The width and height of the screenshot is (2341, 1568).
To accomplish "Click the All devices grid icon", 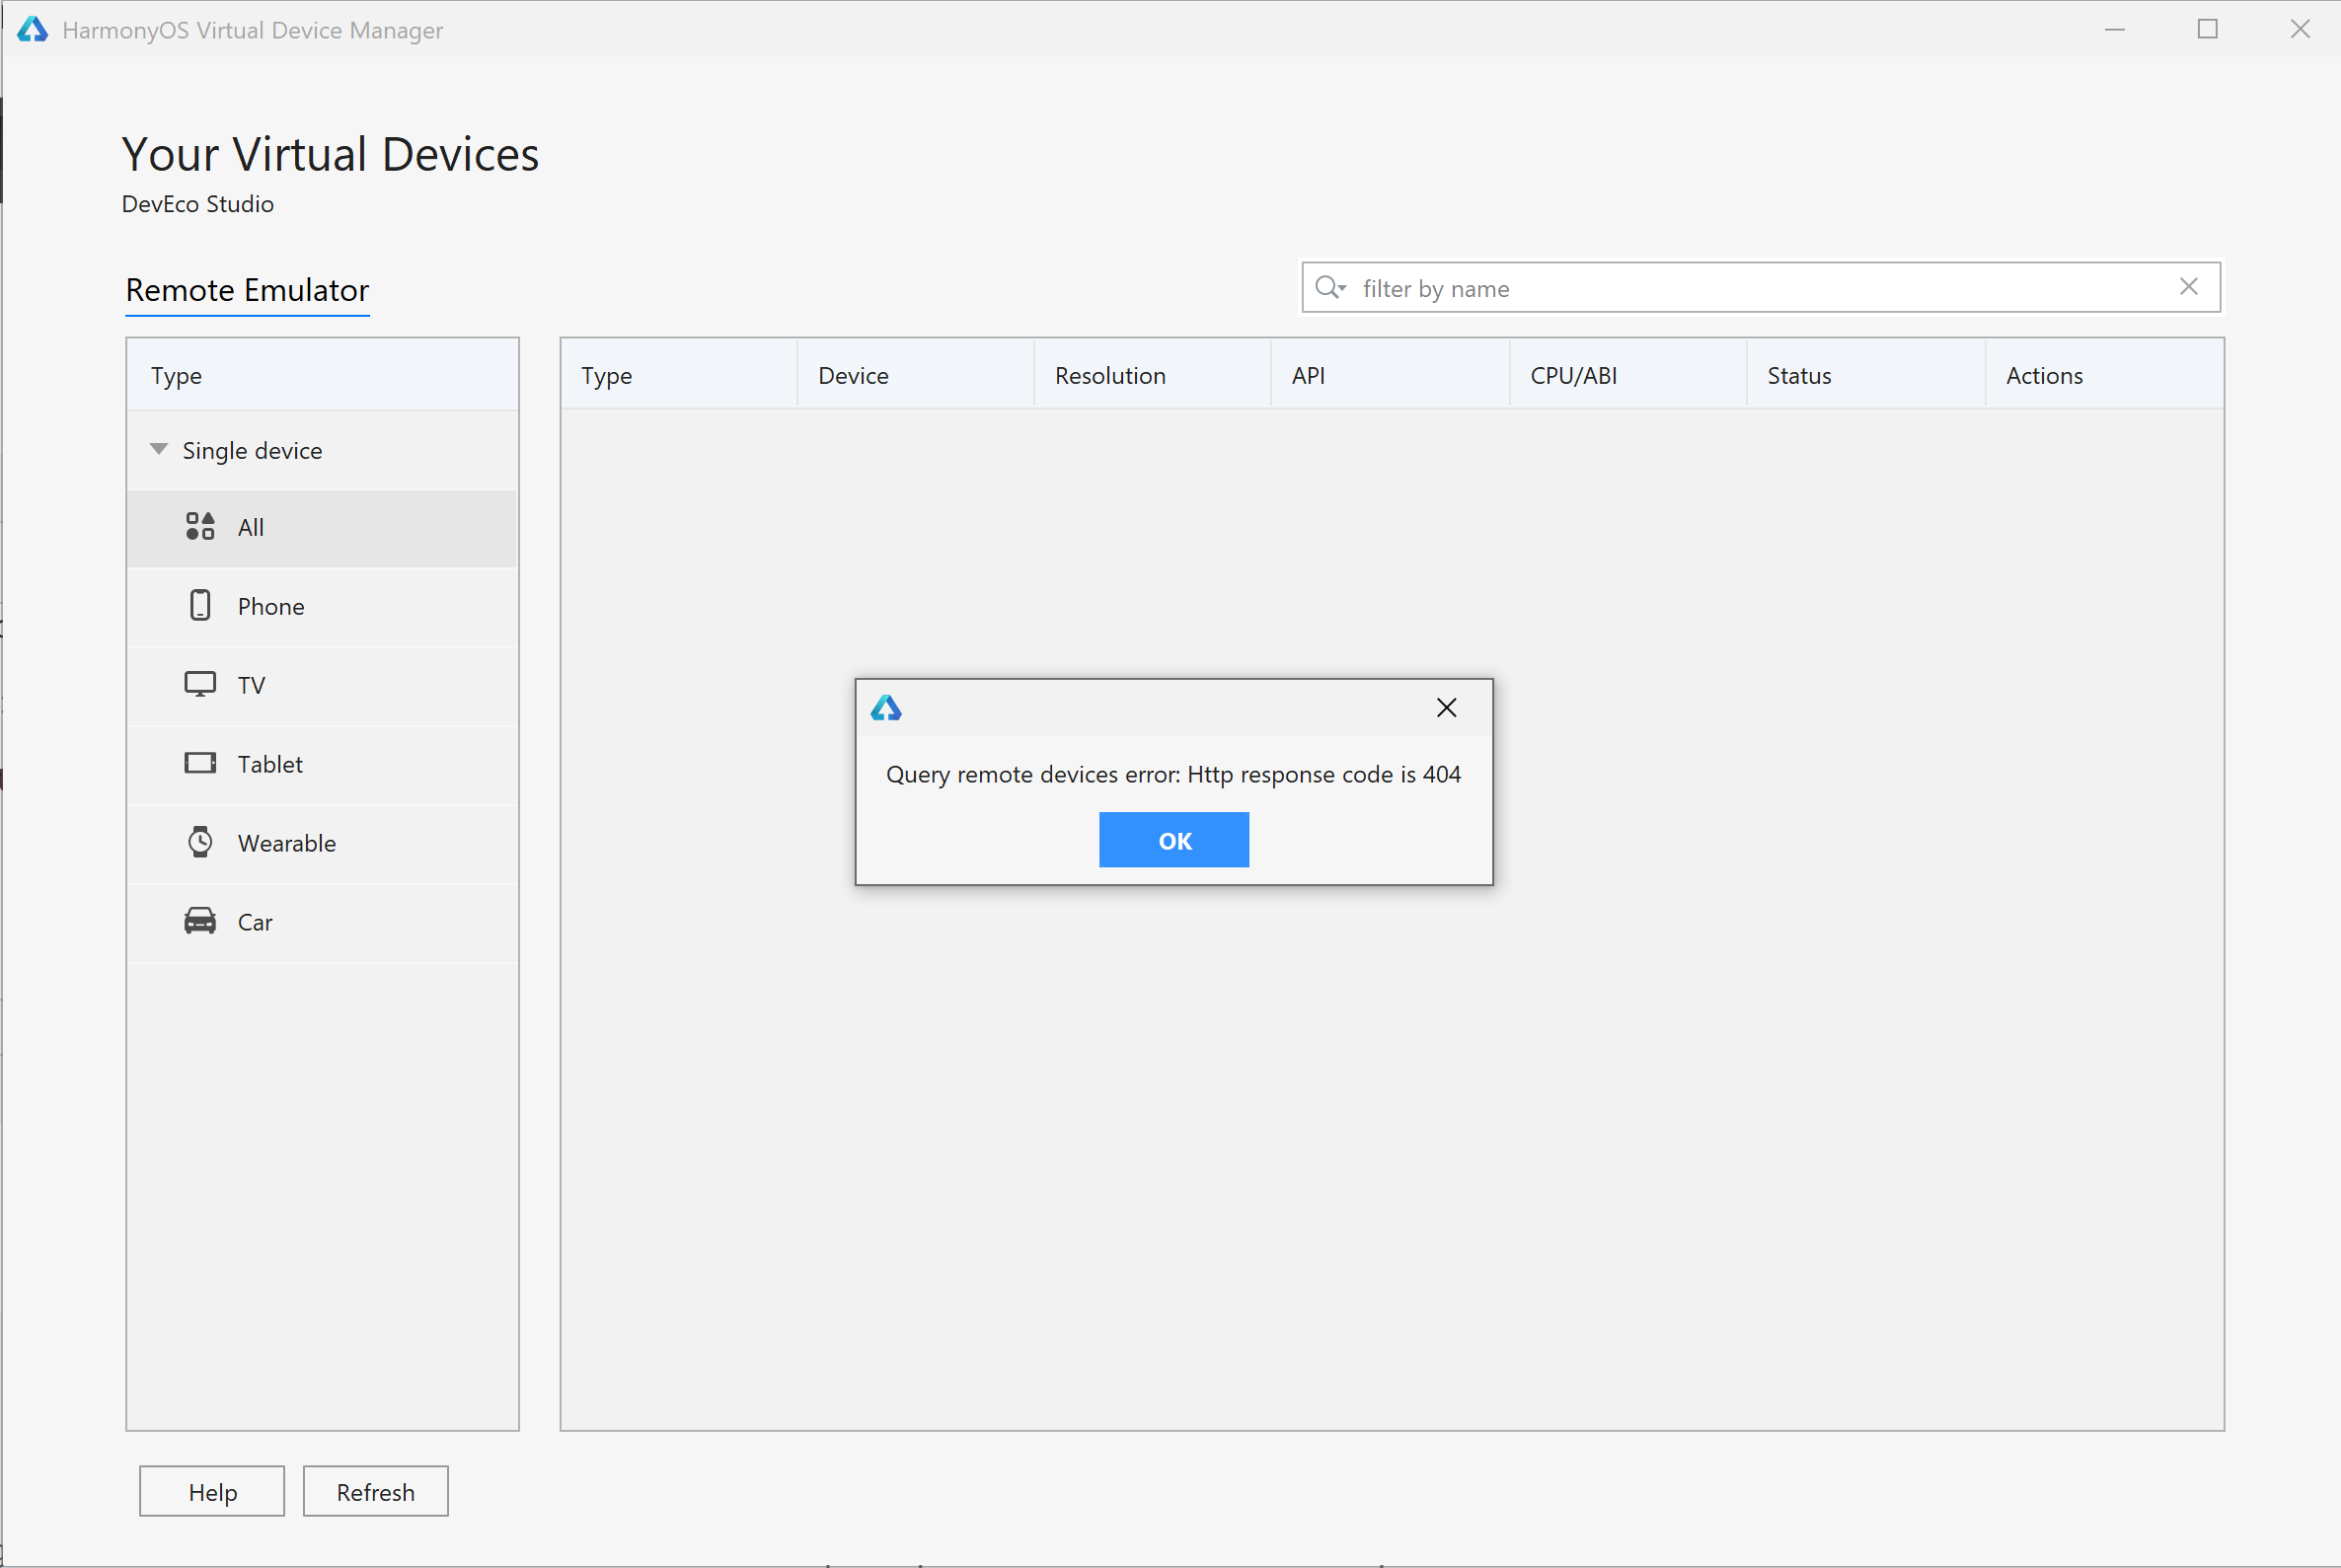I will [x=200, y=526].
